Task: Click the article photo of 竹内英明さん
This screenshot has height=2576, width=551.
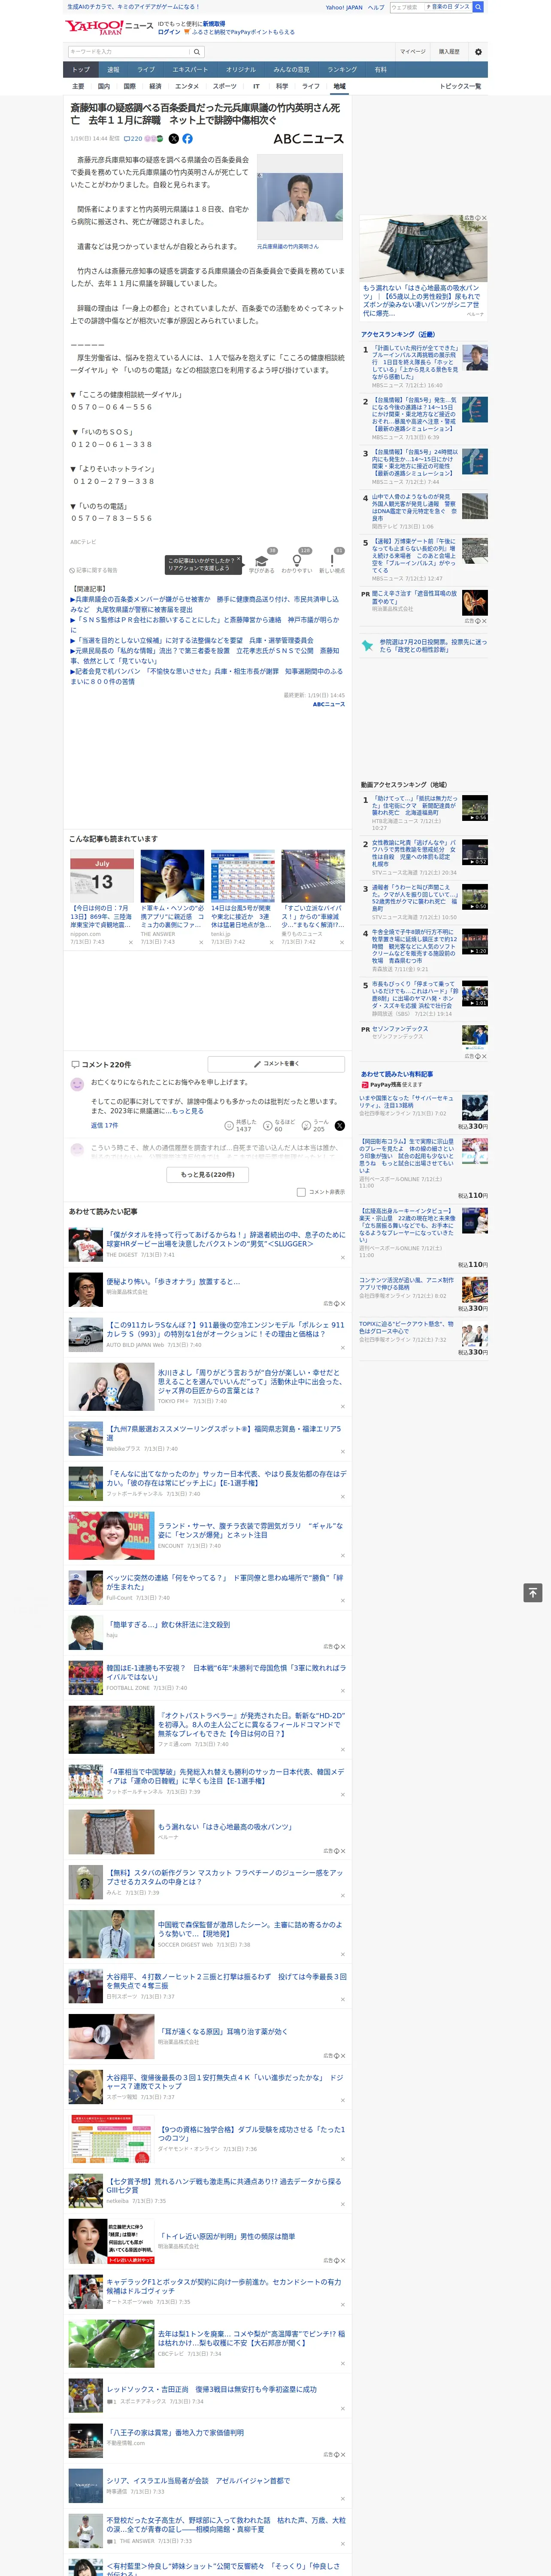Action: point(299,197)
